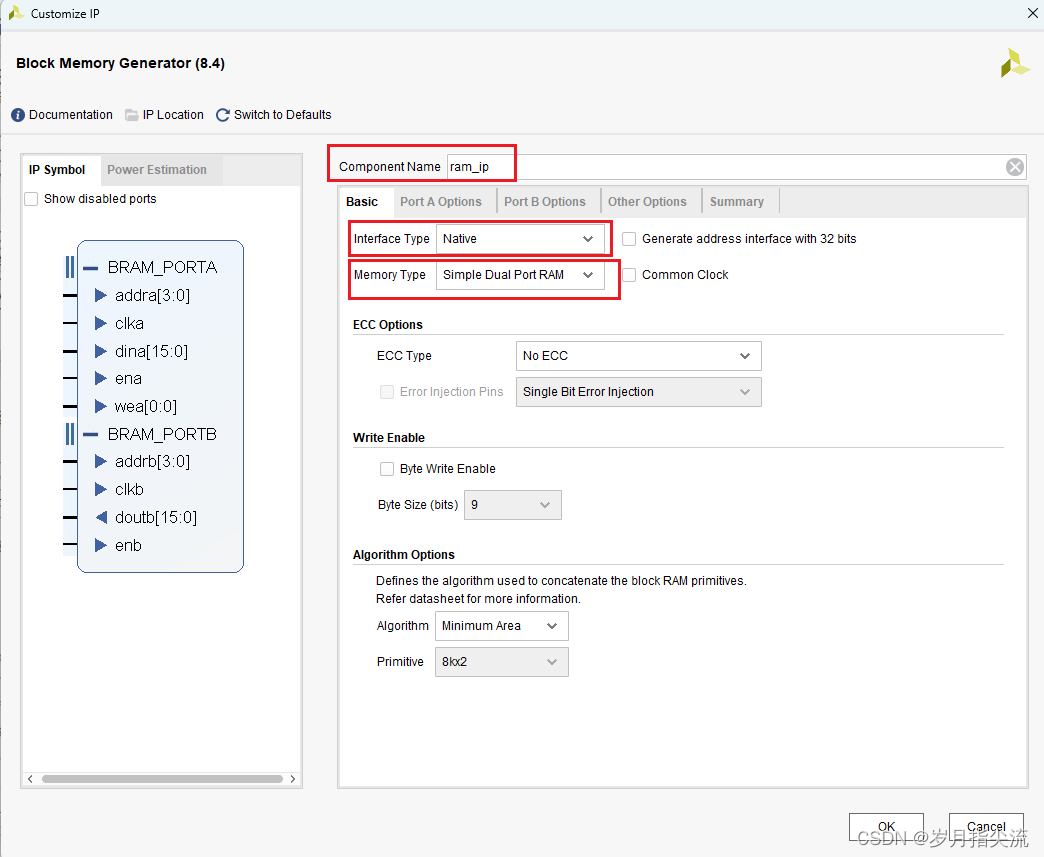Image resolution: width=1044 pixels, height=857 pixels.
Task: Click the Vivado logo in title bar
Action: click(16, 13)
